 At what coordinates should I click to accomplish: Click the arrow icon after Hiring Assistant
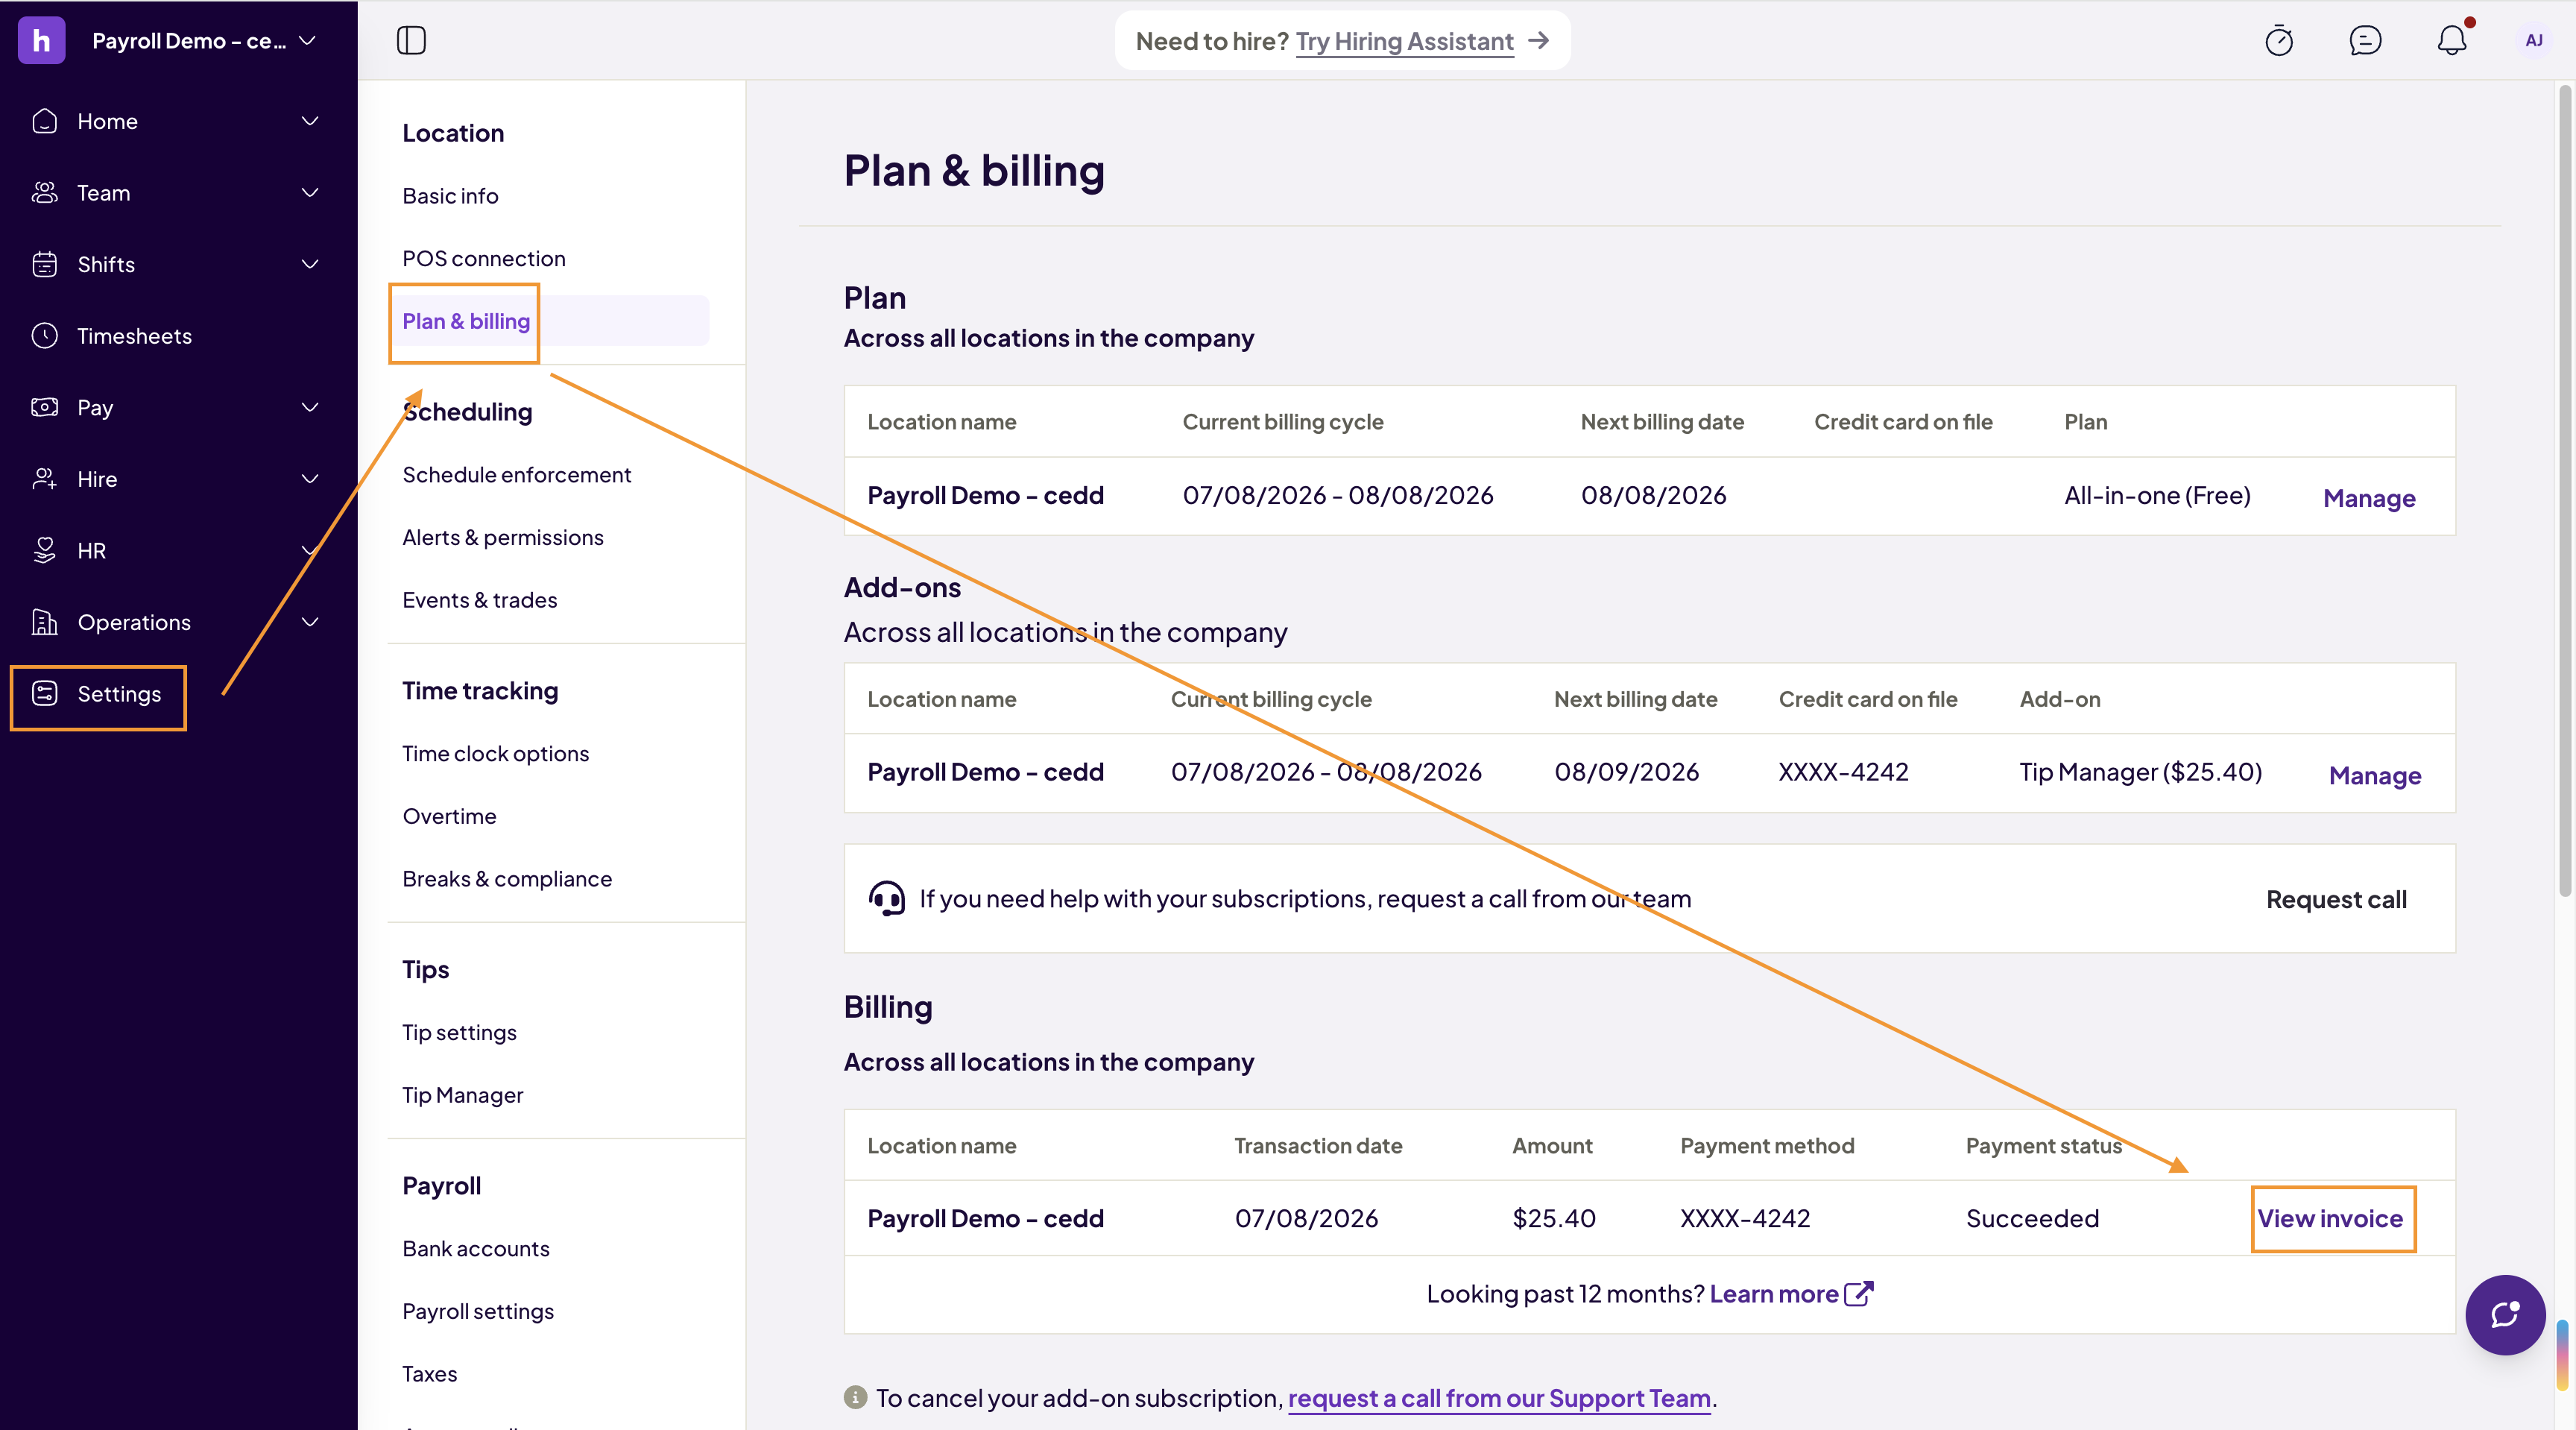click(x=1539, y=40)
